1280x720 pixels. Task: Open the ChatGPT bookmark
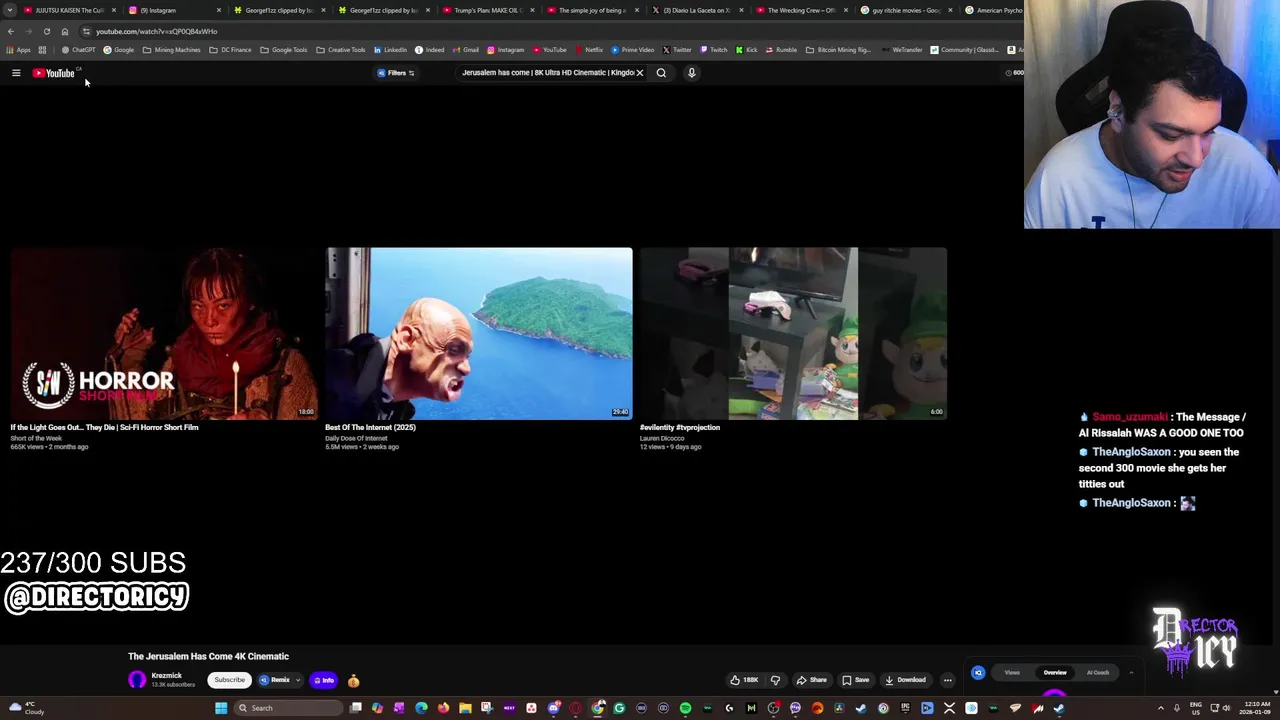coord(78,50)
